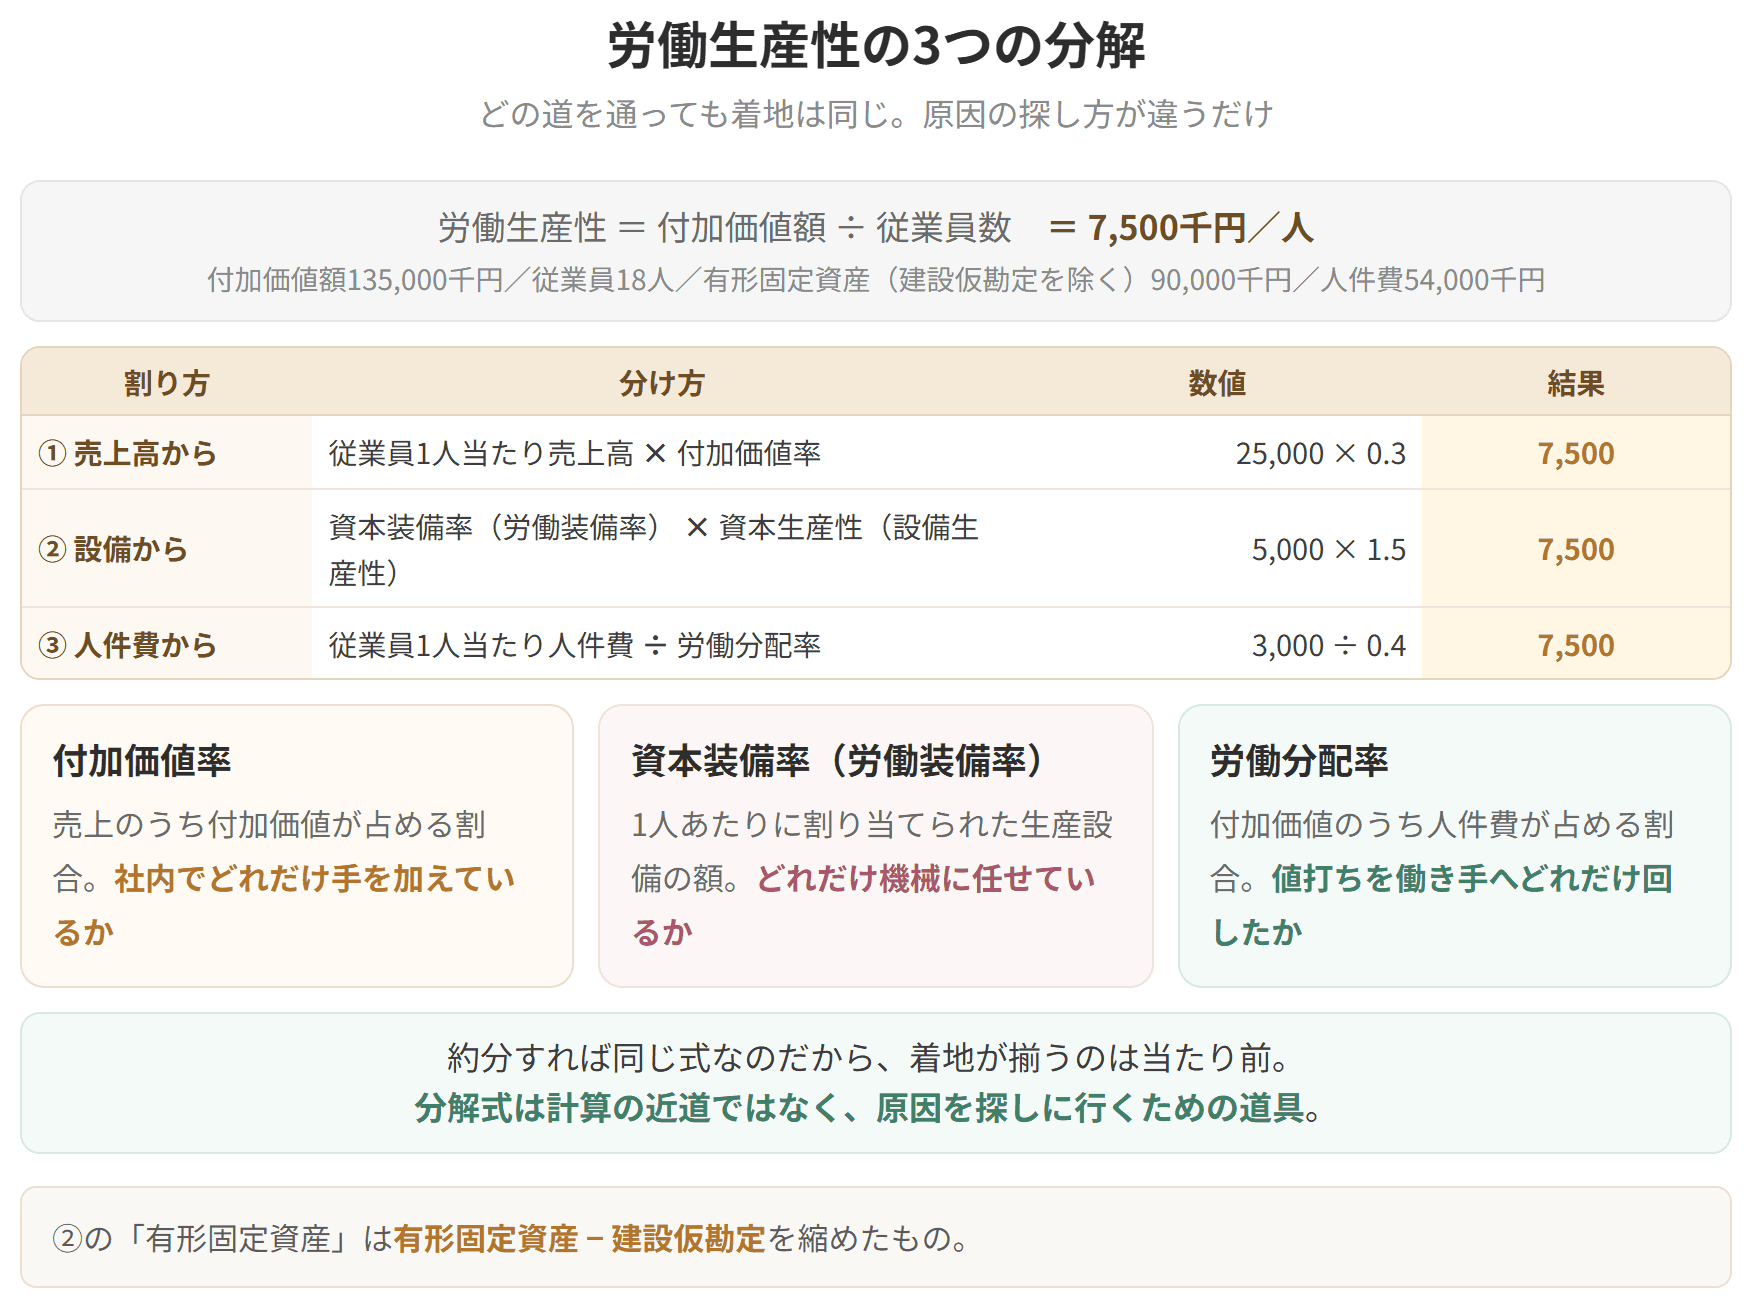The height and width of the screenshot is (1308, 1752).
Task: Click the cell 従業員1人当たり売上高 × 付加価値率
Action: (x=575, y=453)
